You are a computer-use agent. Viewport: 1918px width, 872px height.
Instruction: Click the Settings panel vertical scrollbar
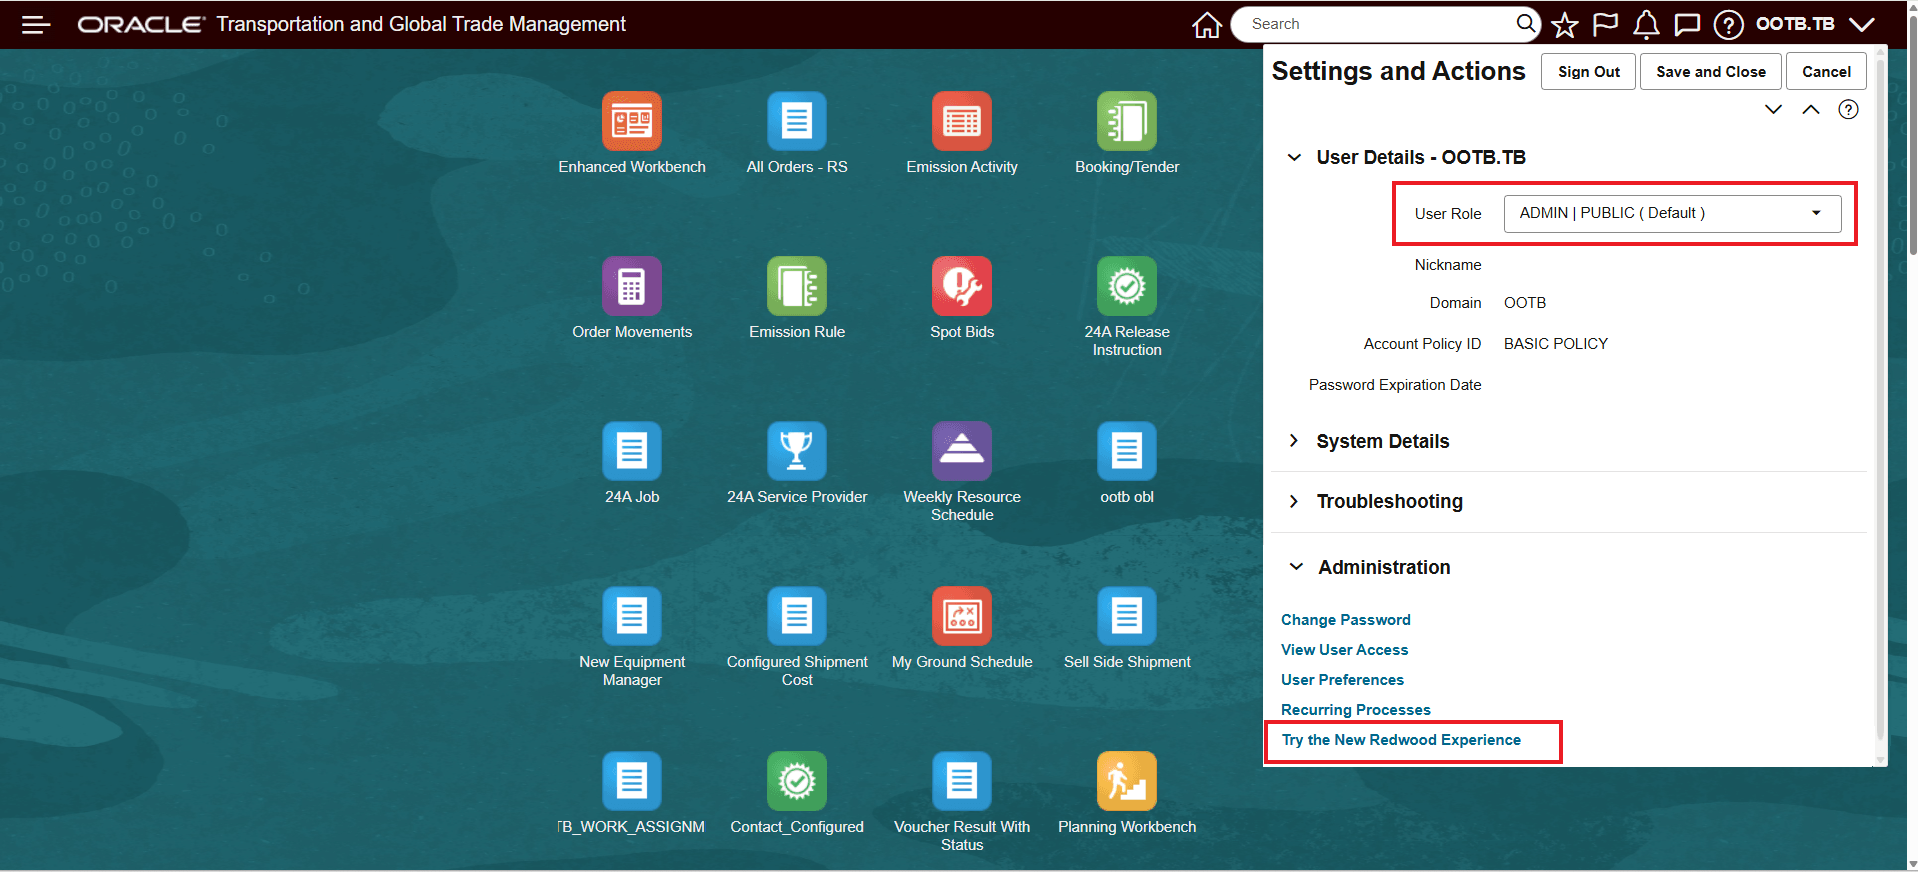tap(1880, 400)
